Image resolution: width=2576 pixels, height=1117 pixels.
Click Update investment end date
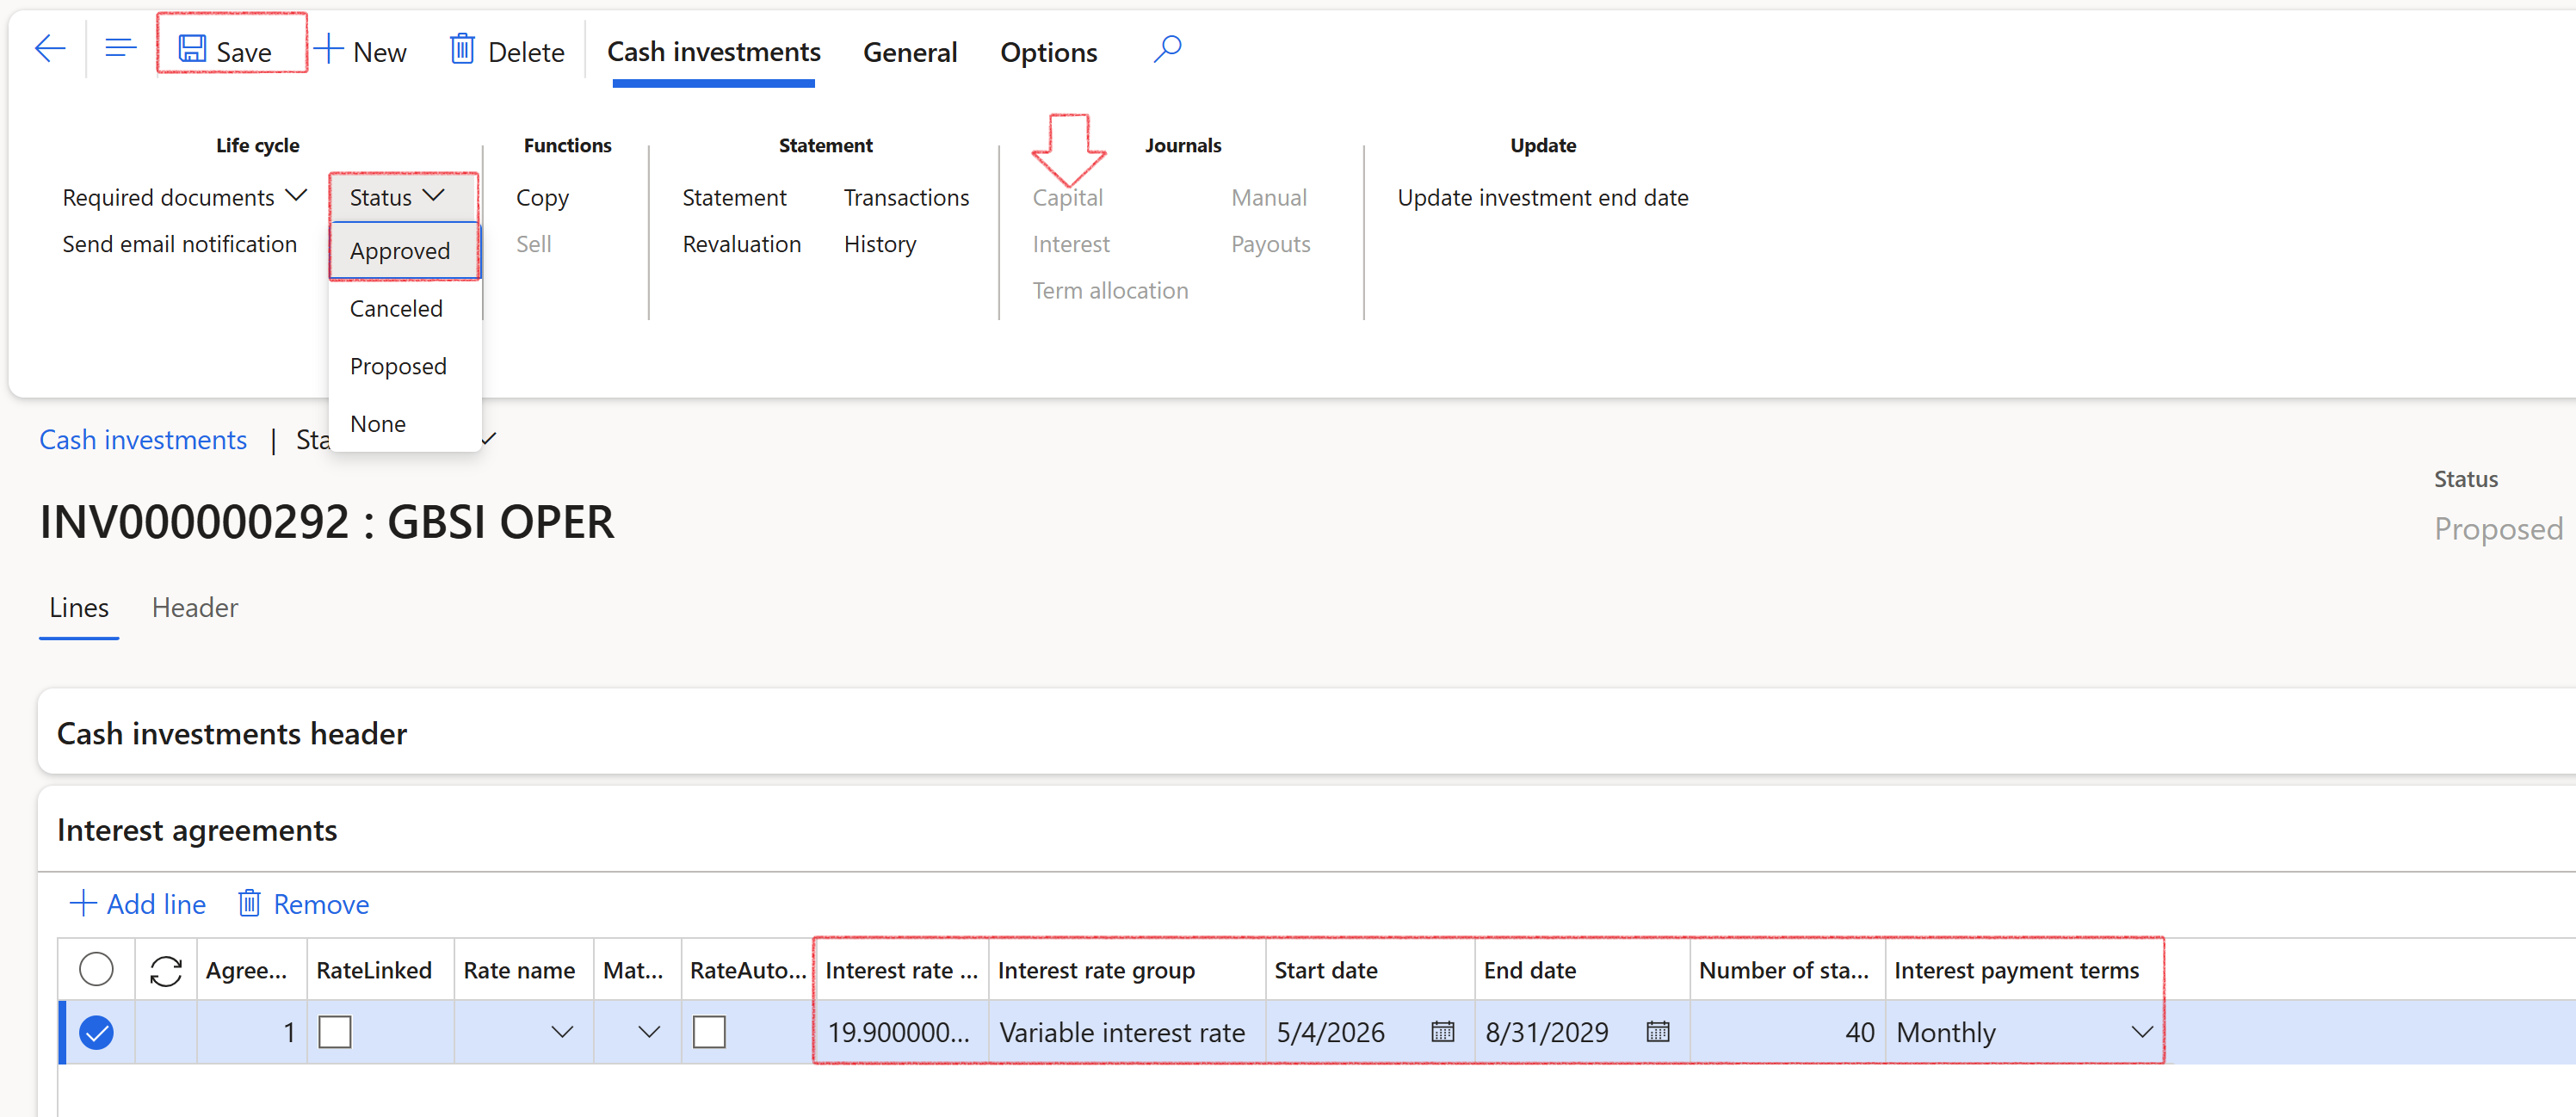[1542, 197]
